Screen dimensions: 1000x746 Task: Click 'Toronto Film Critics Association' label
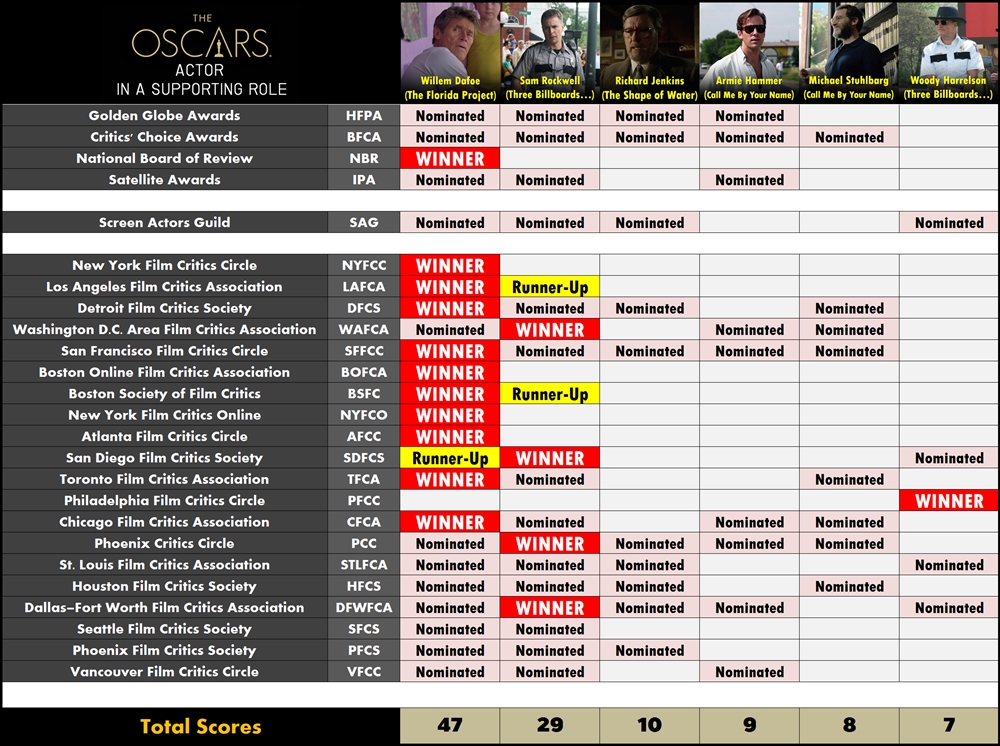pos(165,479)
